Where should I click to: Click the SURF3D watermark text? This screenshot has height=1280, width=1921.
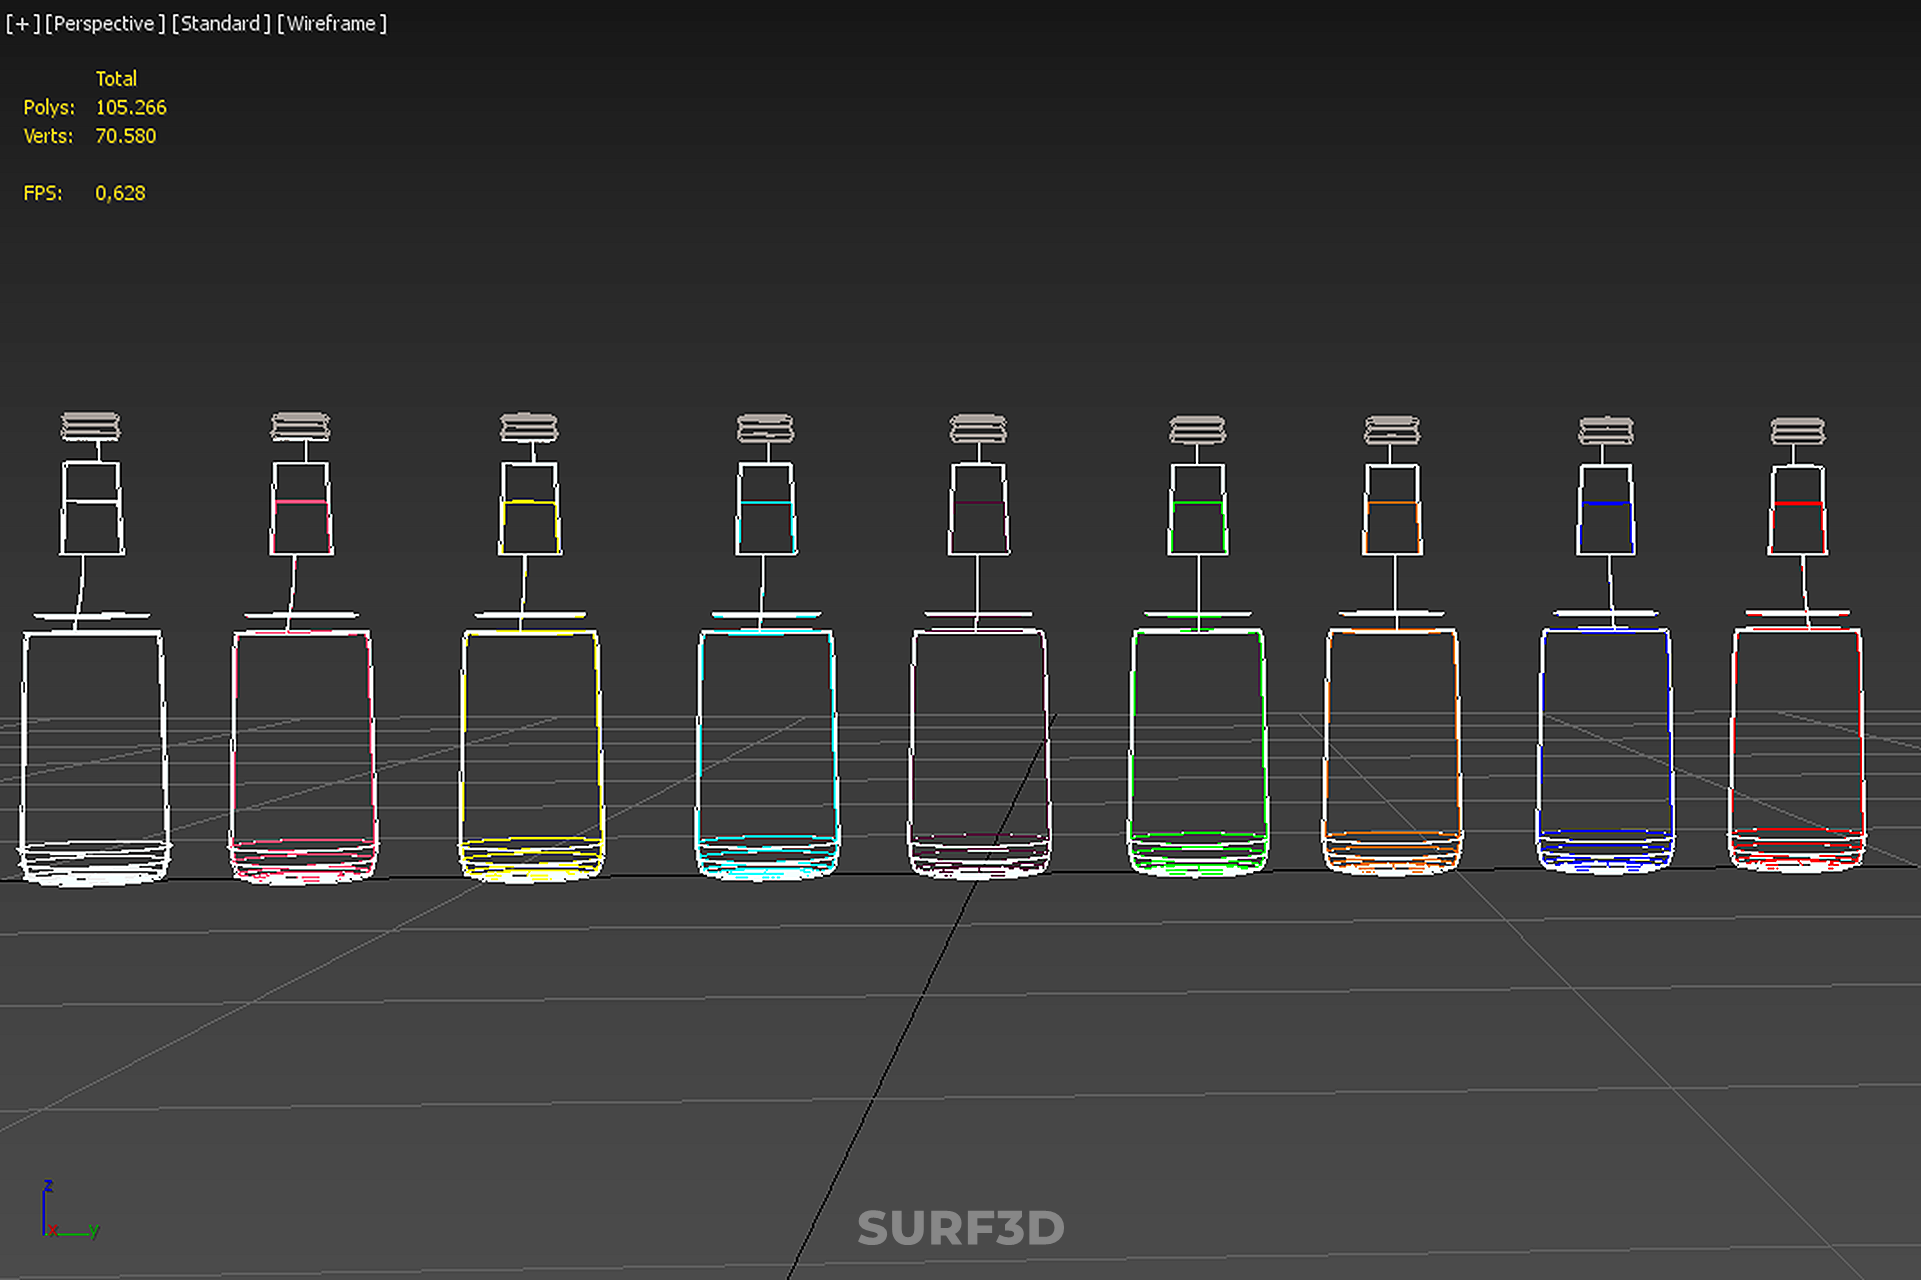click(960, 1228)
